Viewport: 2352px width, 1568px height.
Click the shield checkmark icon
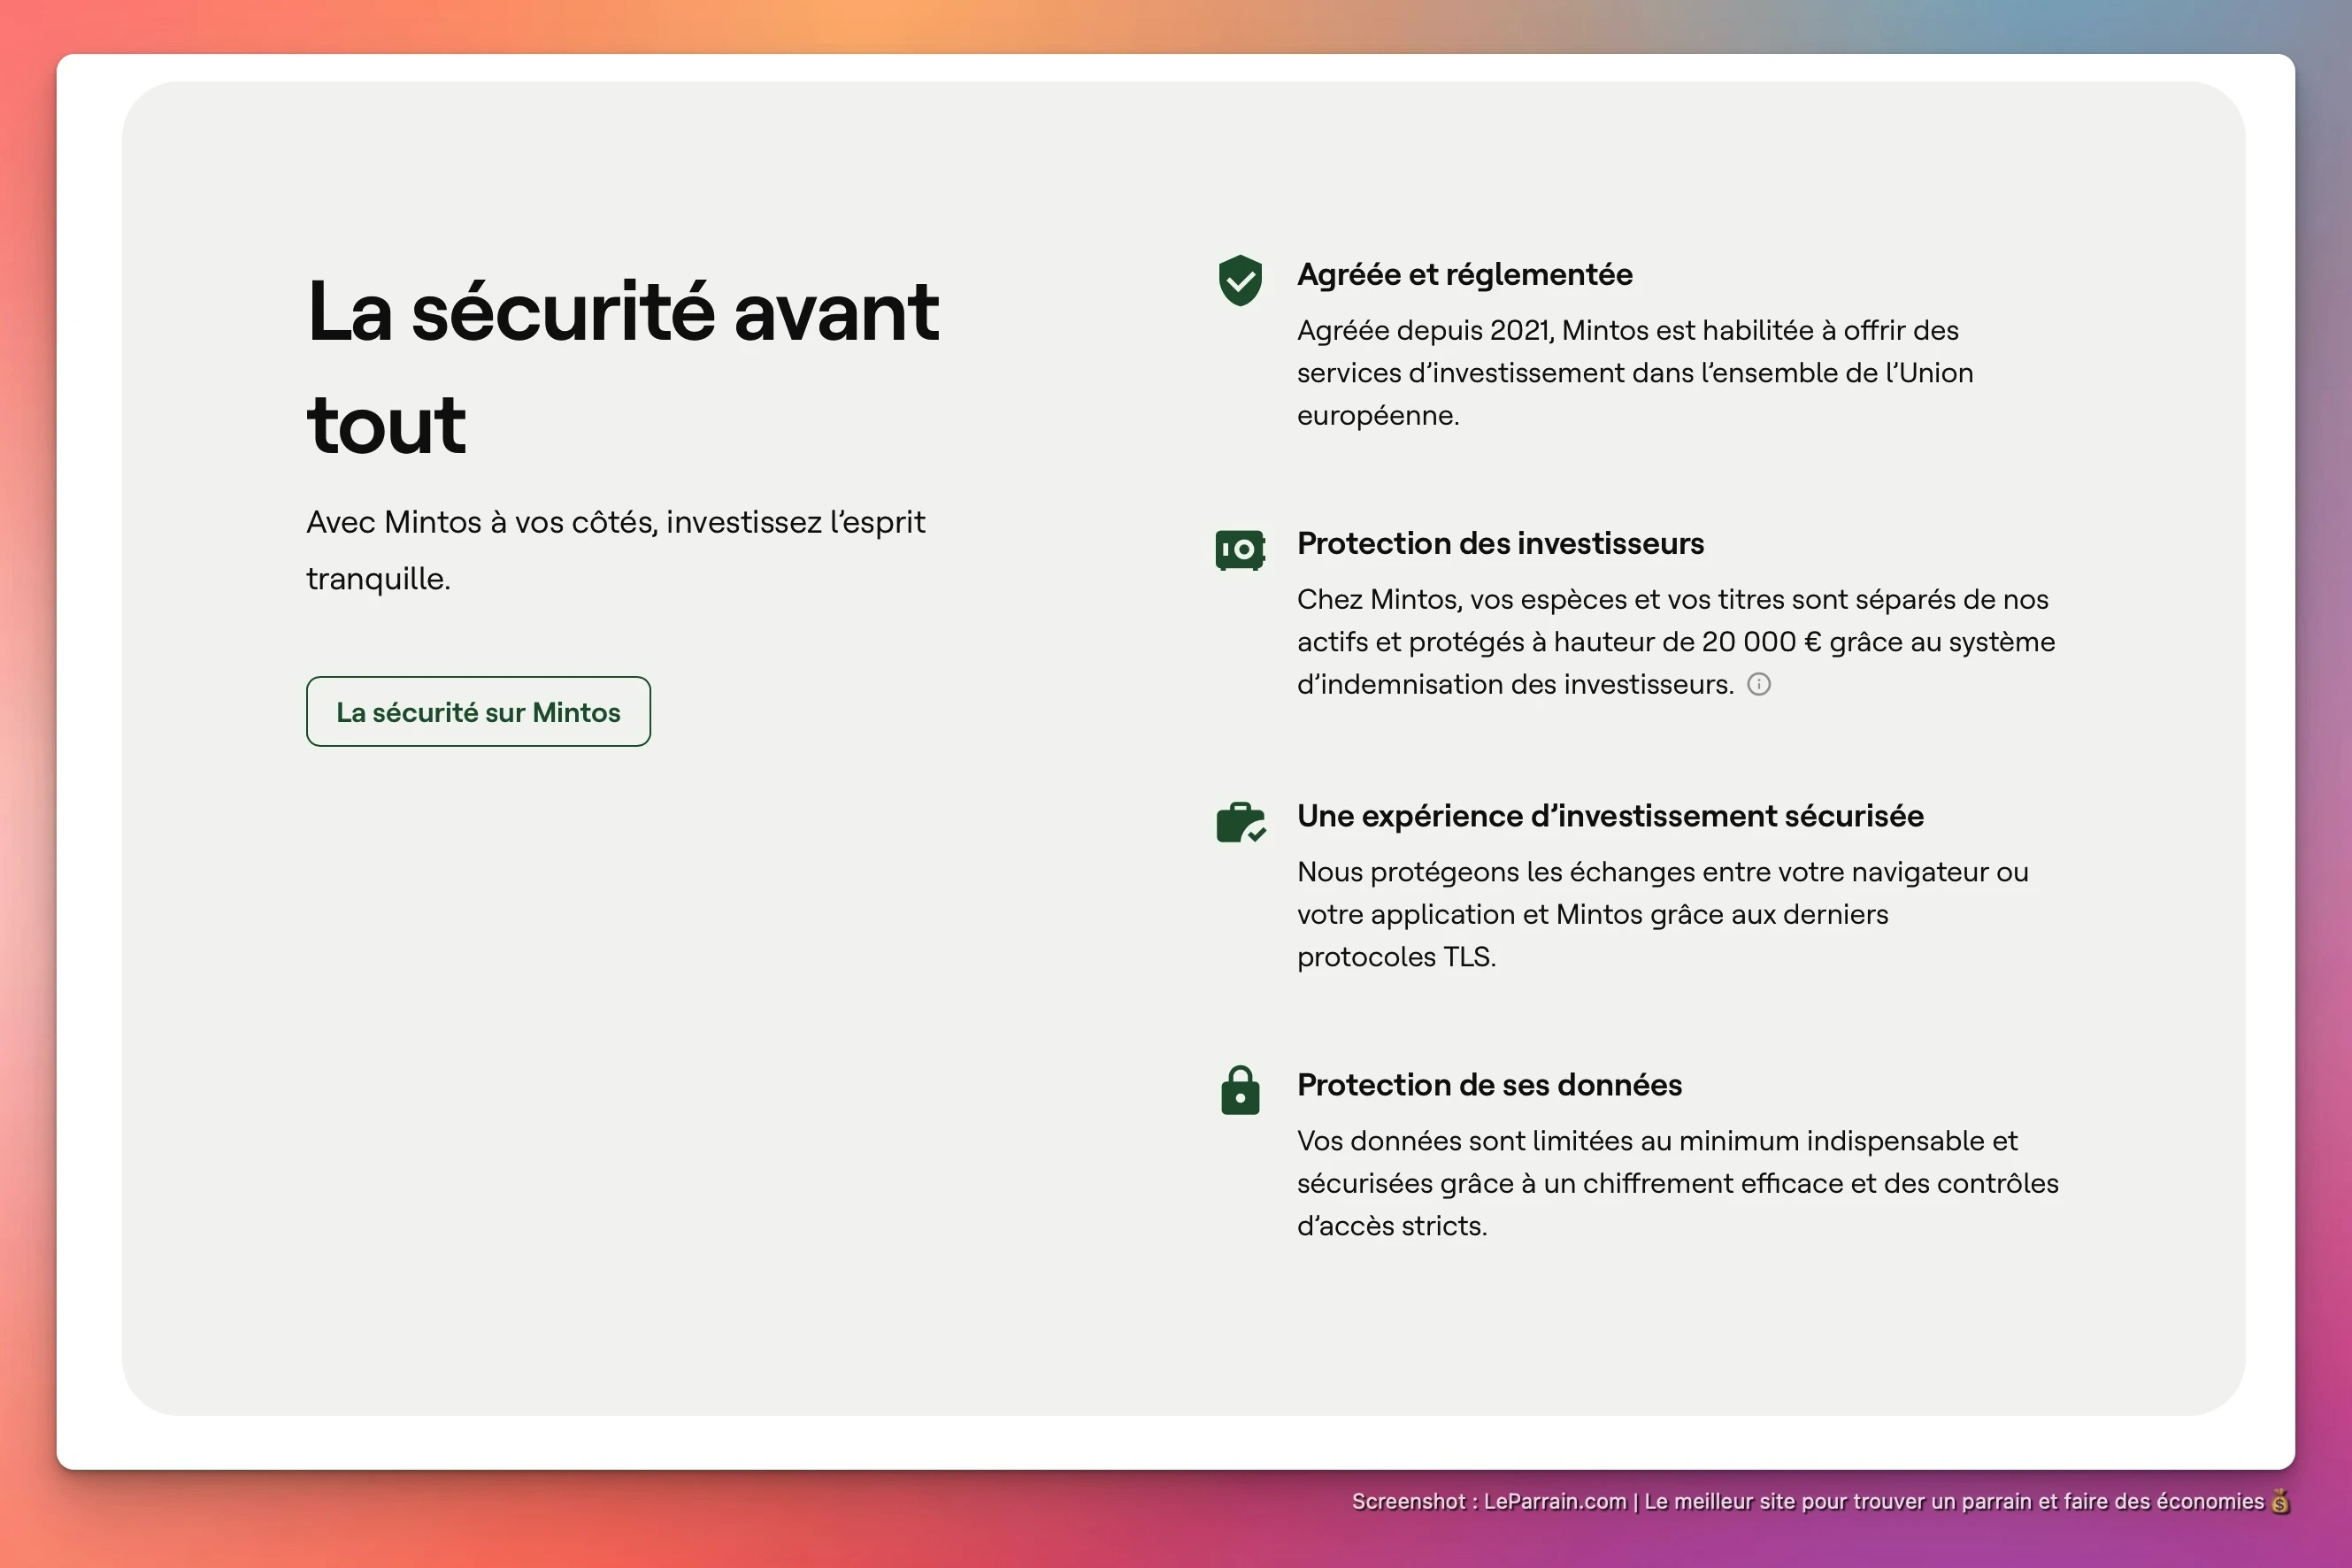click(1240, 280)
